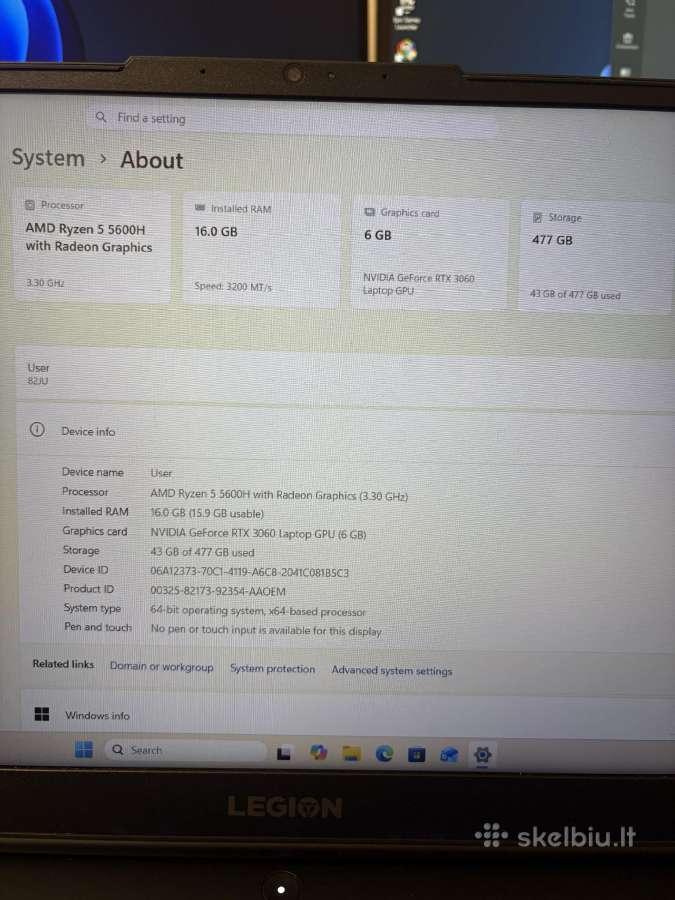Click the '3.30 GHz' text in Processor card
The width and height of the screenshot is (675, 900).
click(45, 283)
